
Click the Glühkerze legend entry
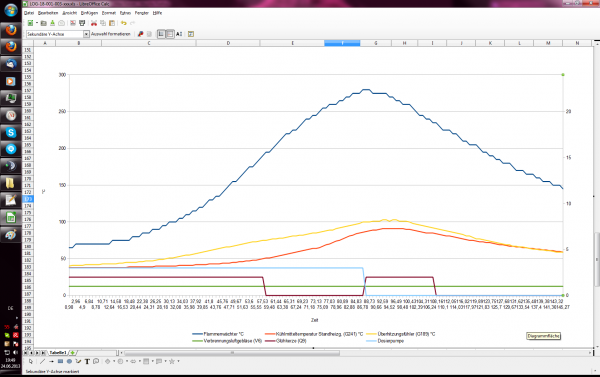click(x=285, y=341)
